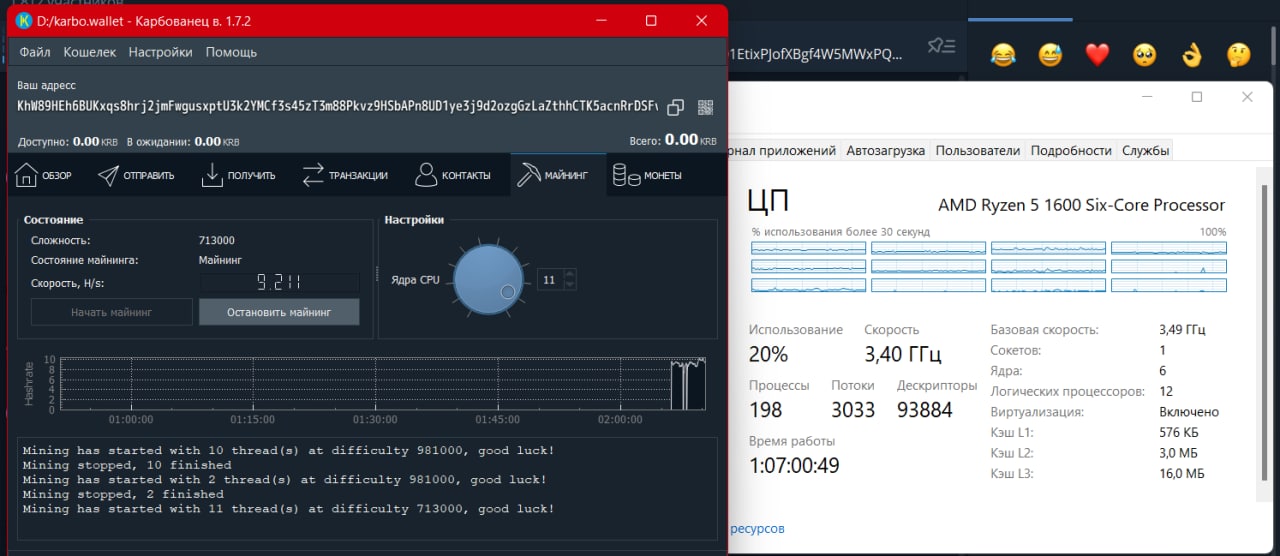Click the Остановить майнинг button
The height and width of the screenshot is (556, 1280).
tap(279, 312)
